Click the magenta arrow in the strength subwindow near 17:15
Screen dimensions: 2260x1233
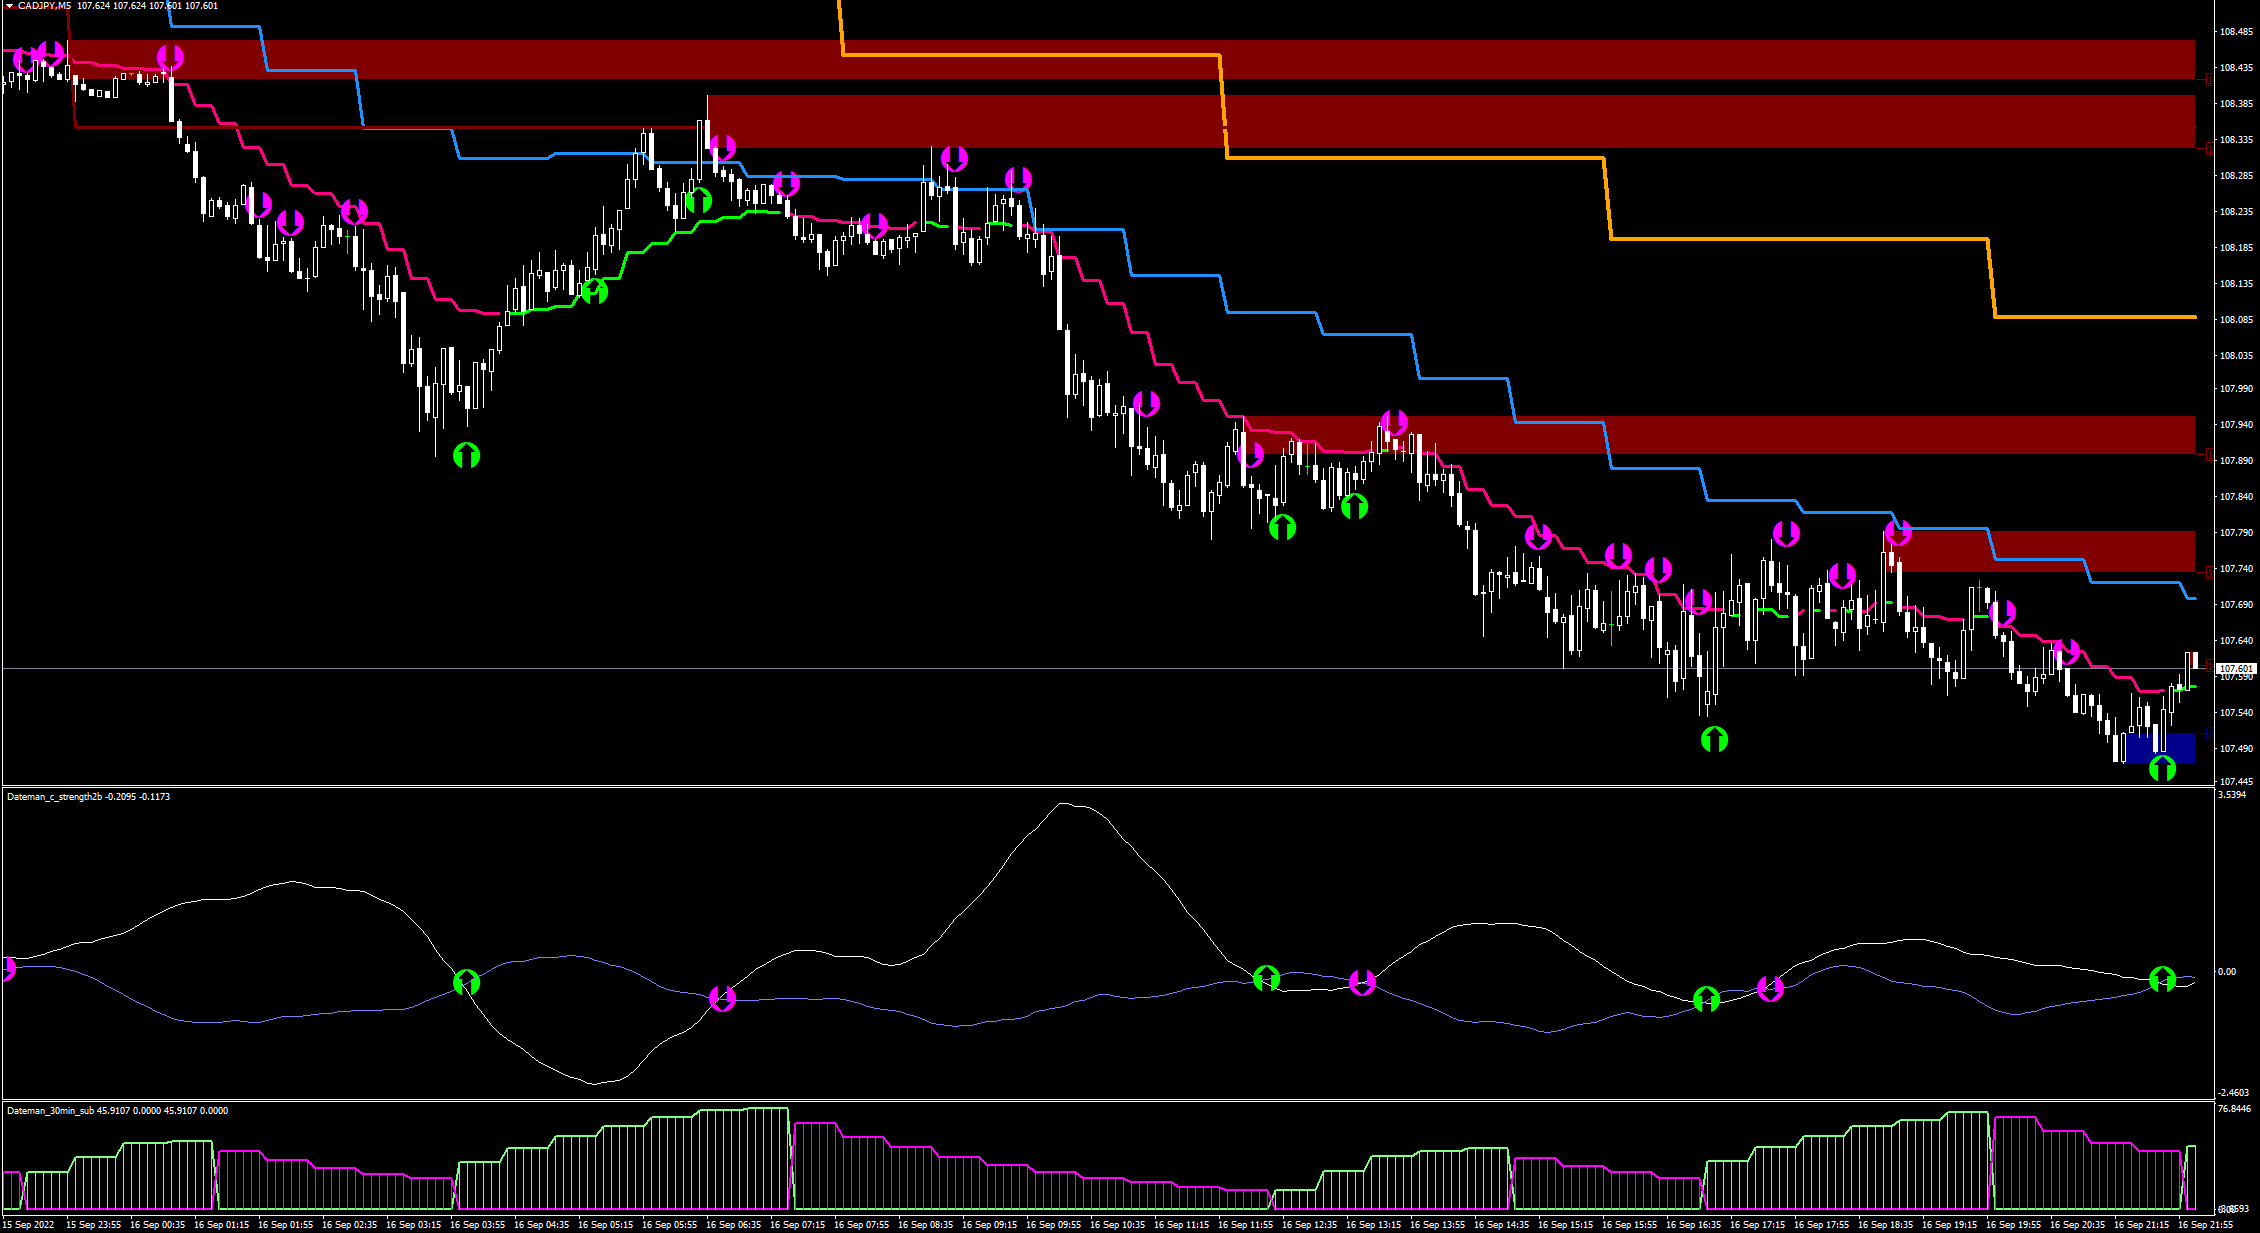click(1770, 988)
